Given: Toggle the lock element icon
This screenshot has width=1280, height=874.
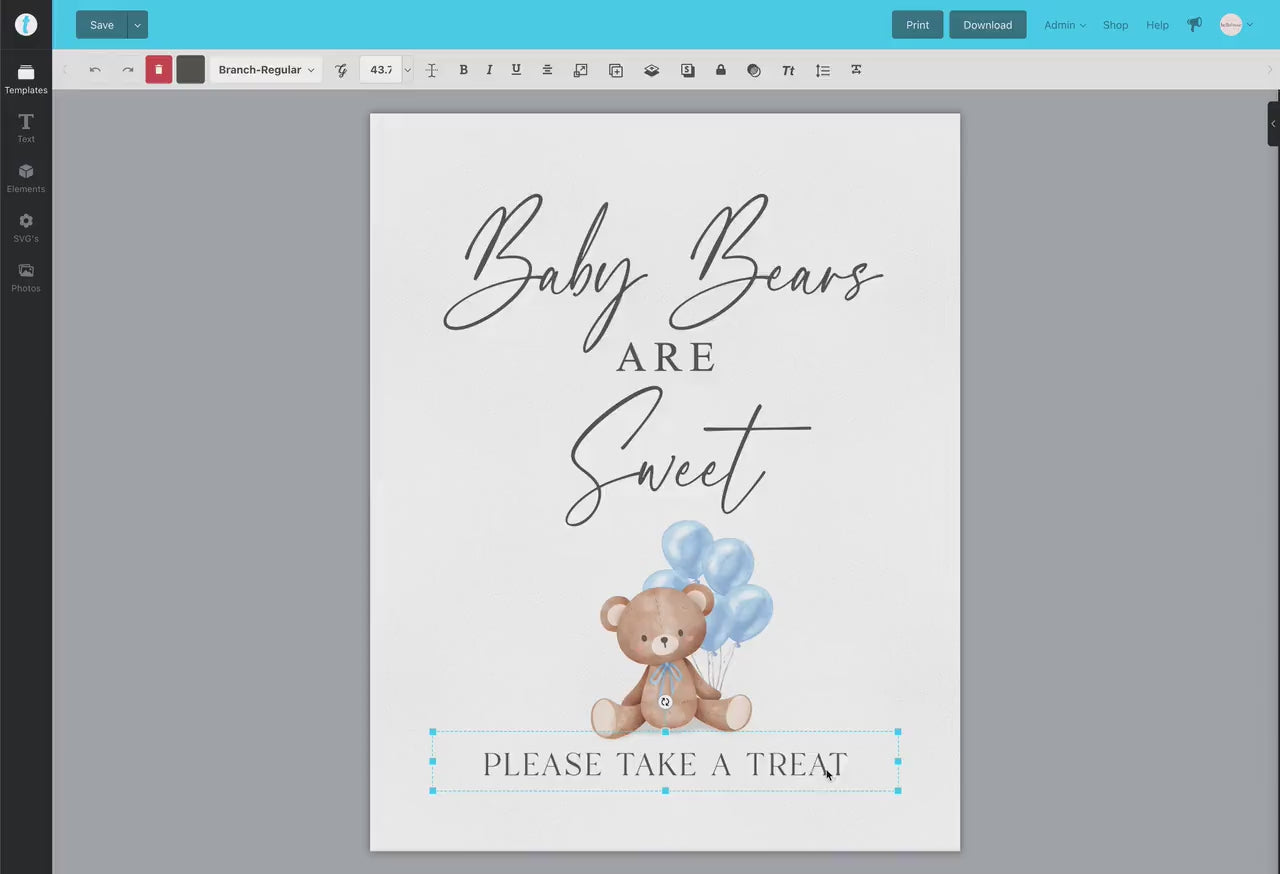Looking at the screenshot, I should pos(721,70).
